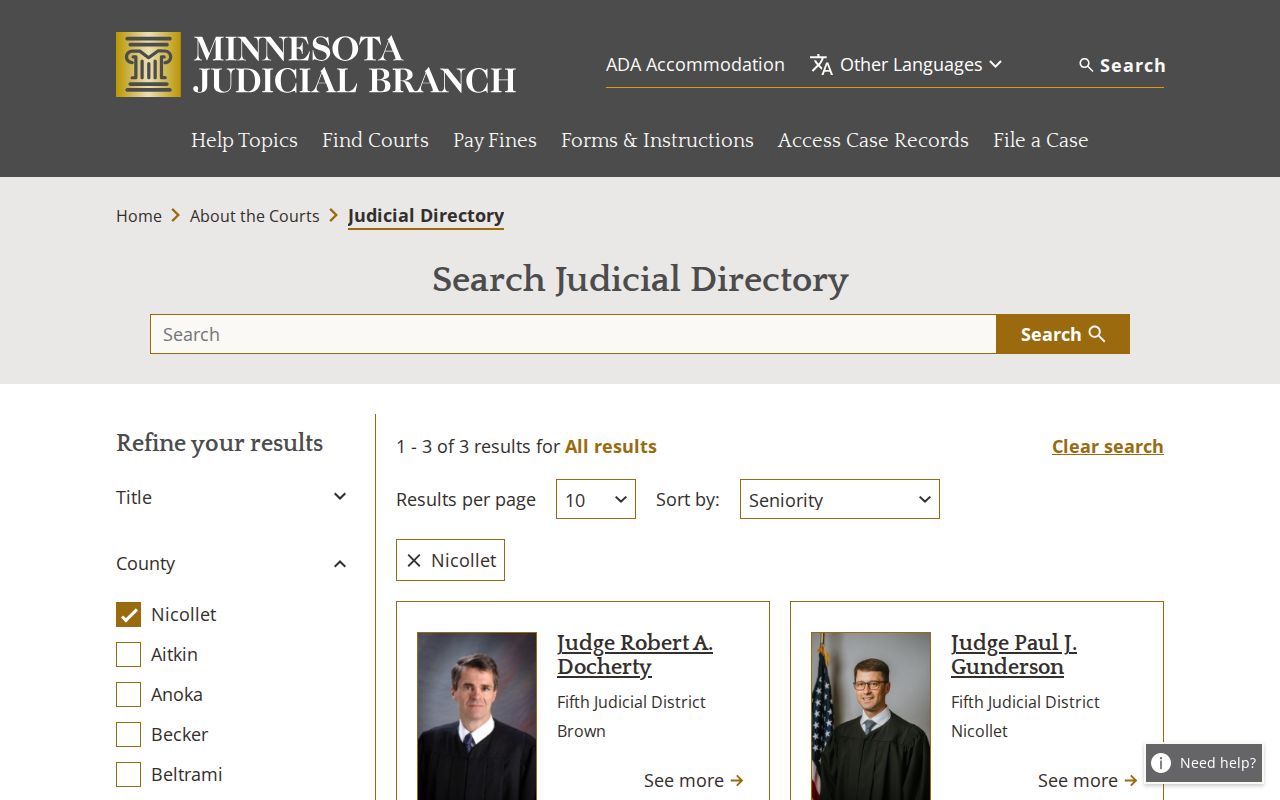Viewport: 1280px width, 800px height.
Task: Uncheck the Nicollet county checkbox
Action: (x=128, y=614)
